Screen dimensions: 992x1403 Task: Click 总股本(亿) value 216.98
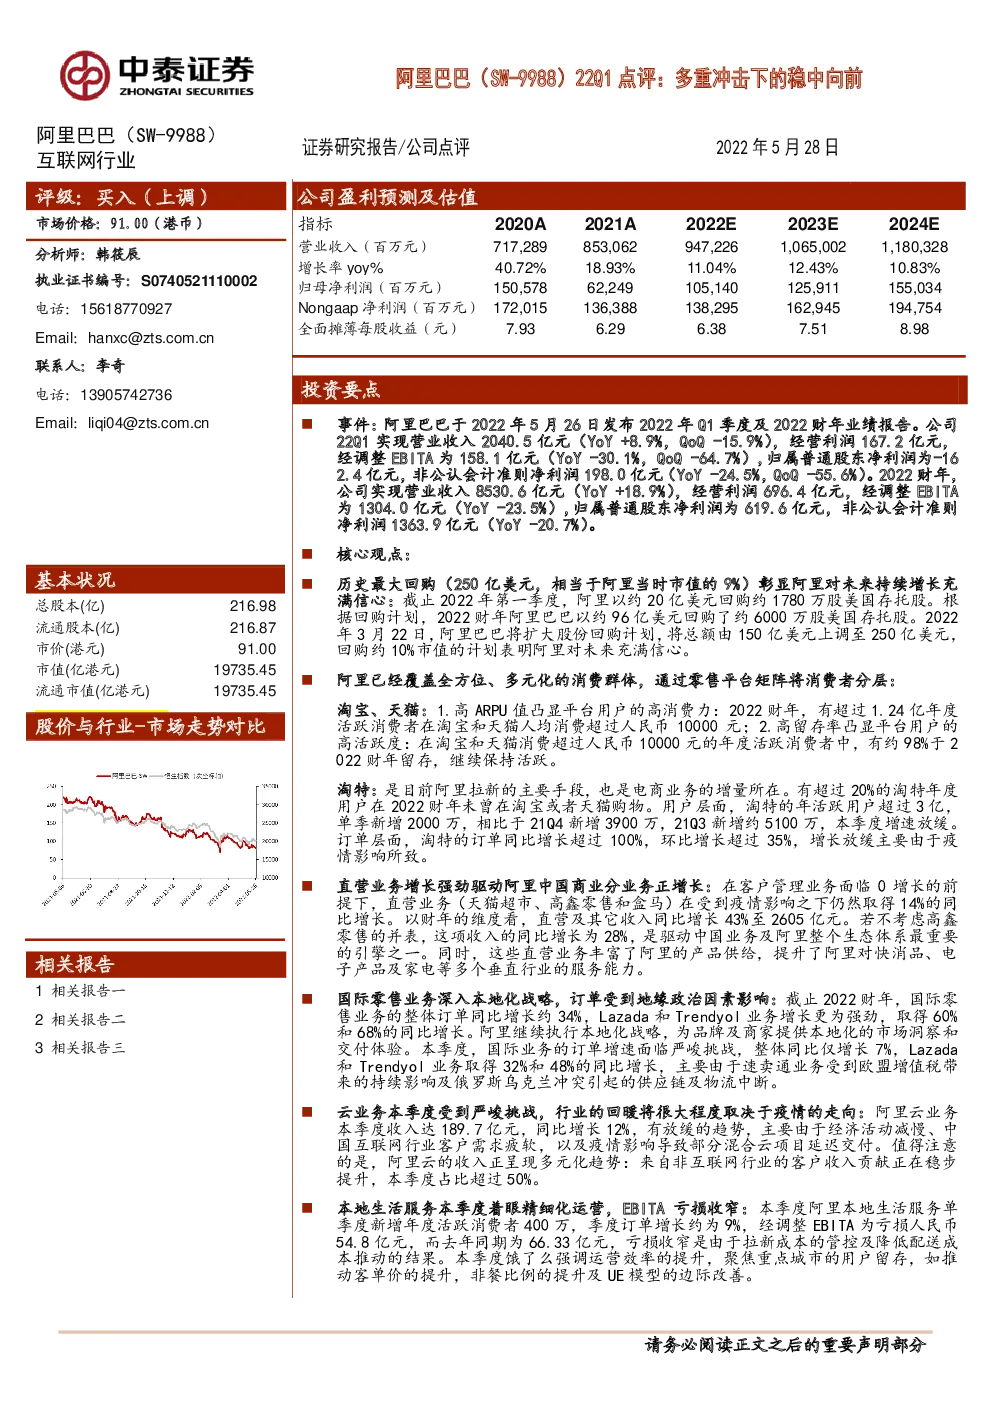point(253,606)
